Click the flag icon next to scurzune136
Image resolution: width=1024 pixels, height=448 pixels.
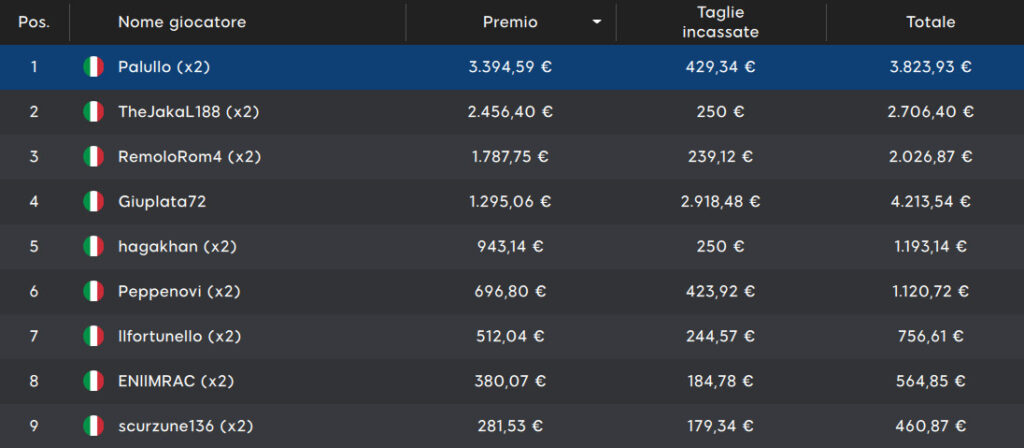pyautogui.click(x=93, y=426)
